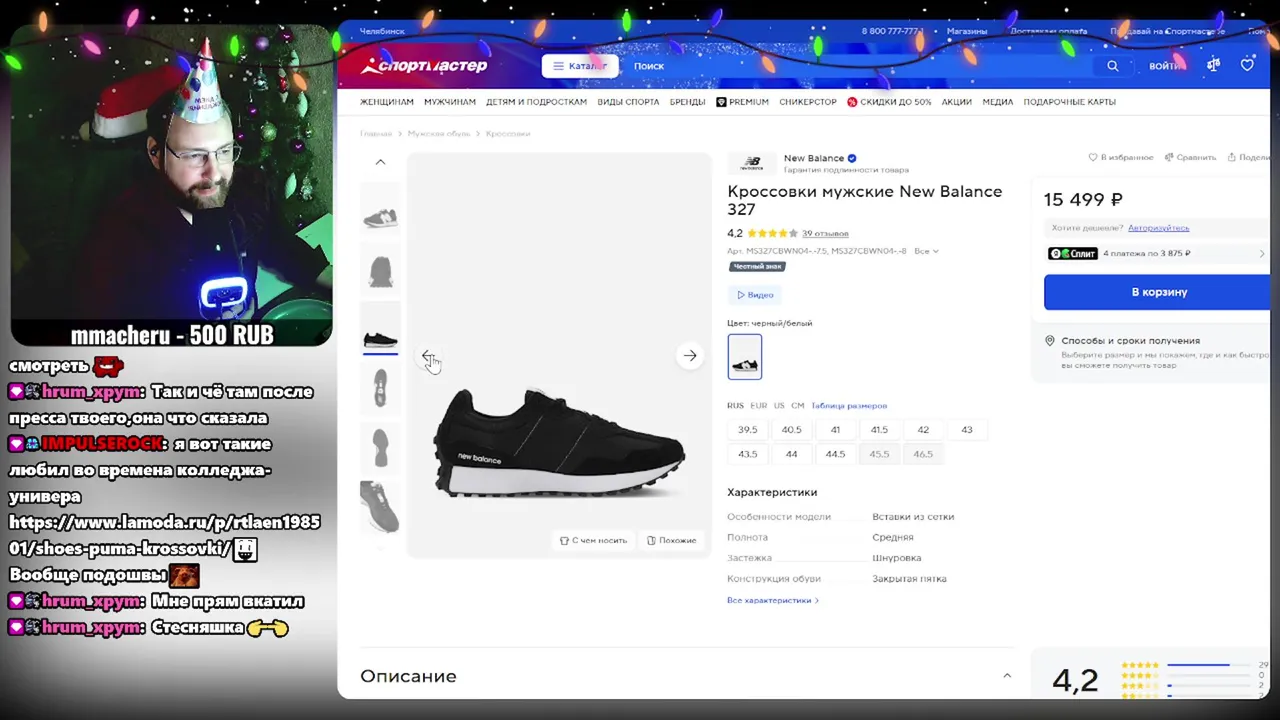Open 'ВИДЫ СПОРТА' menu
The height and width of the screenshot is (720, 1280).
click(x=628, y=102)
